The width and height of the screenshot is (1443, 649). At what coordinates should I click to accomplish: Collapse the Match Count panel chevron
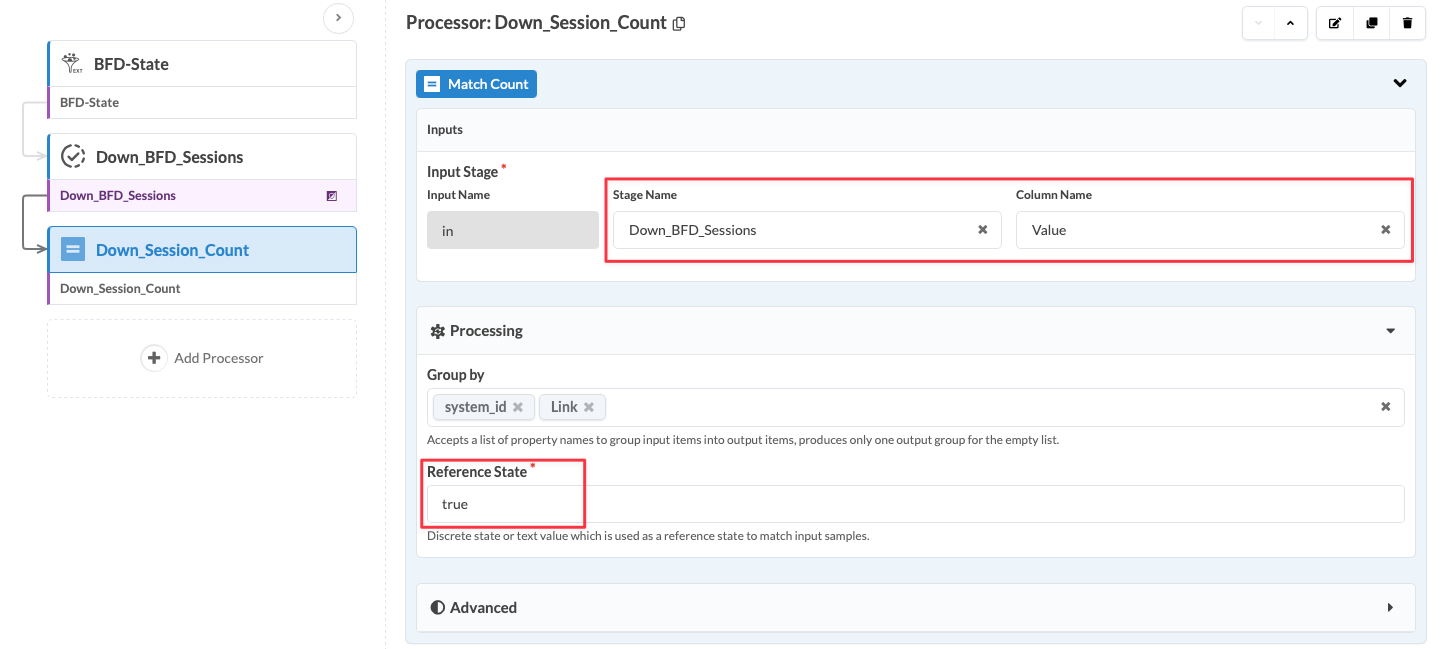pyautogui.click(x=1400, y=83)
